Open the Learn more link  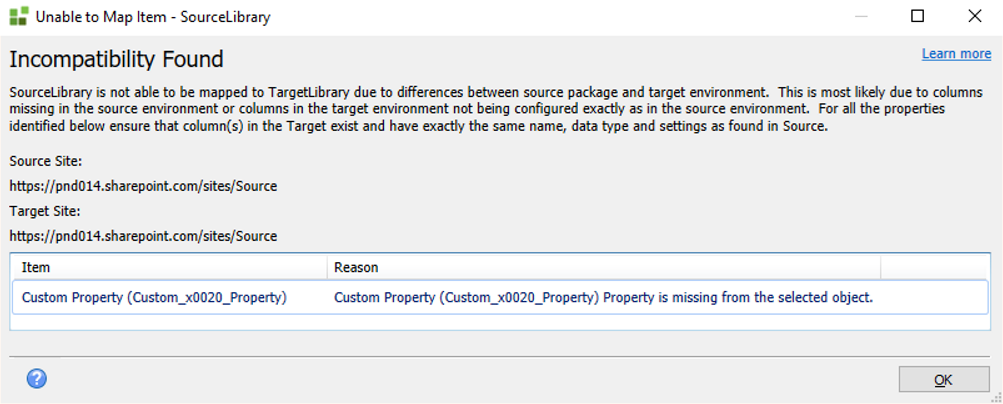tap(956, 54)
